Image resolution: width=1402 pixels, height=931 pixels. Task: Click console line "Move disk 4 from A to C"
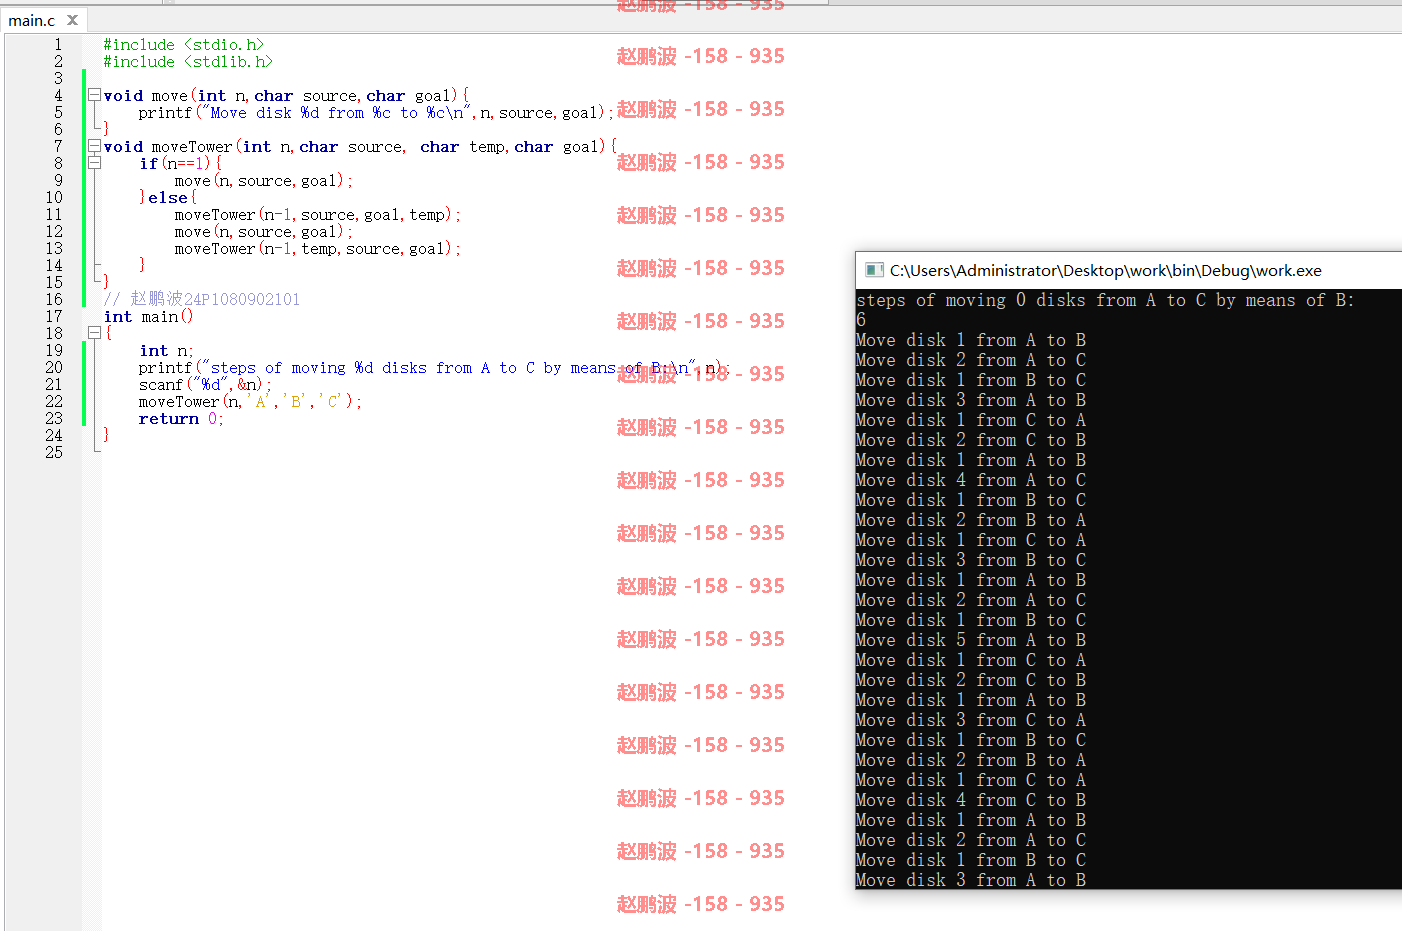click(971, 480)
